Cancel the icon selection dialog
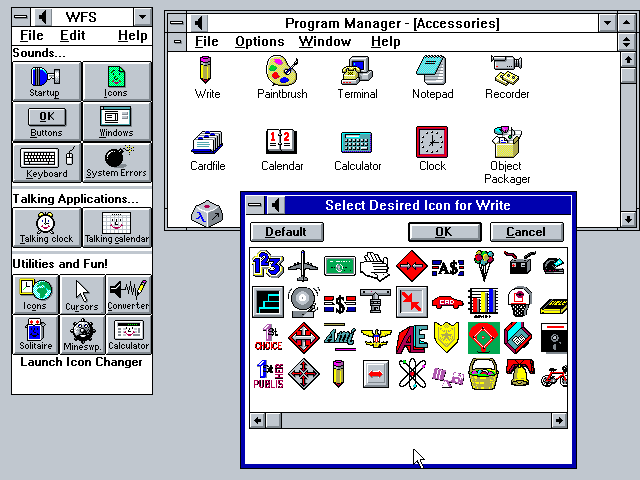Image resolution: width=640 pixels, height=480 pixels. click(527, 232)
